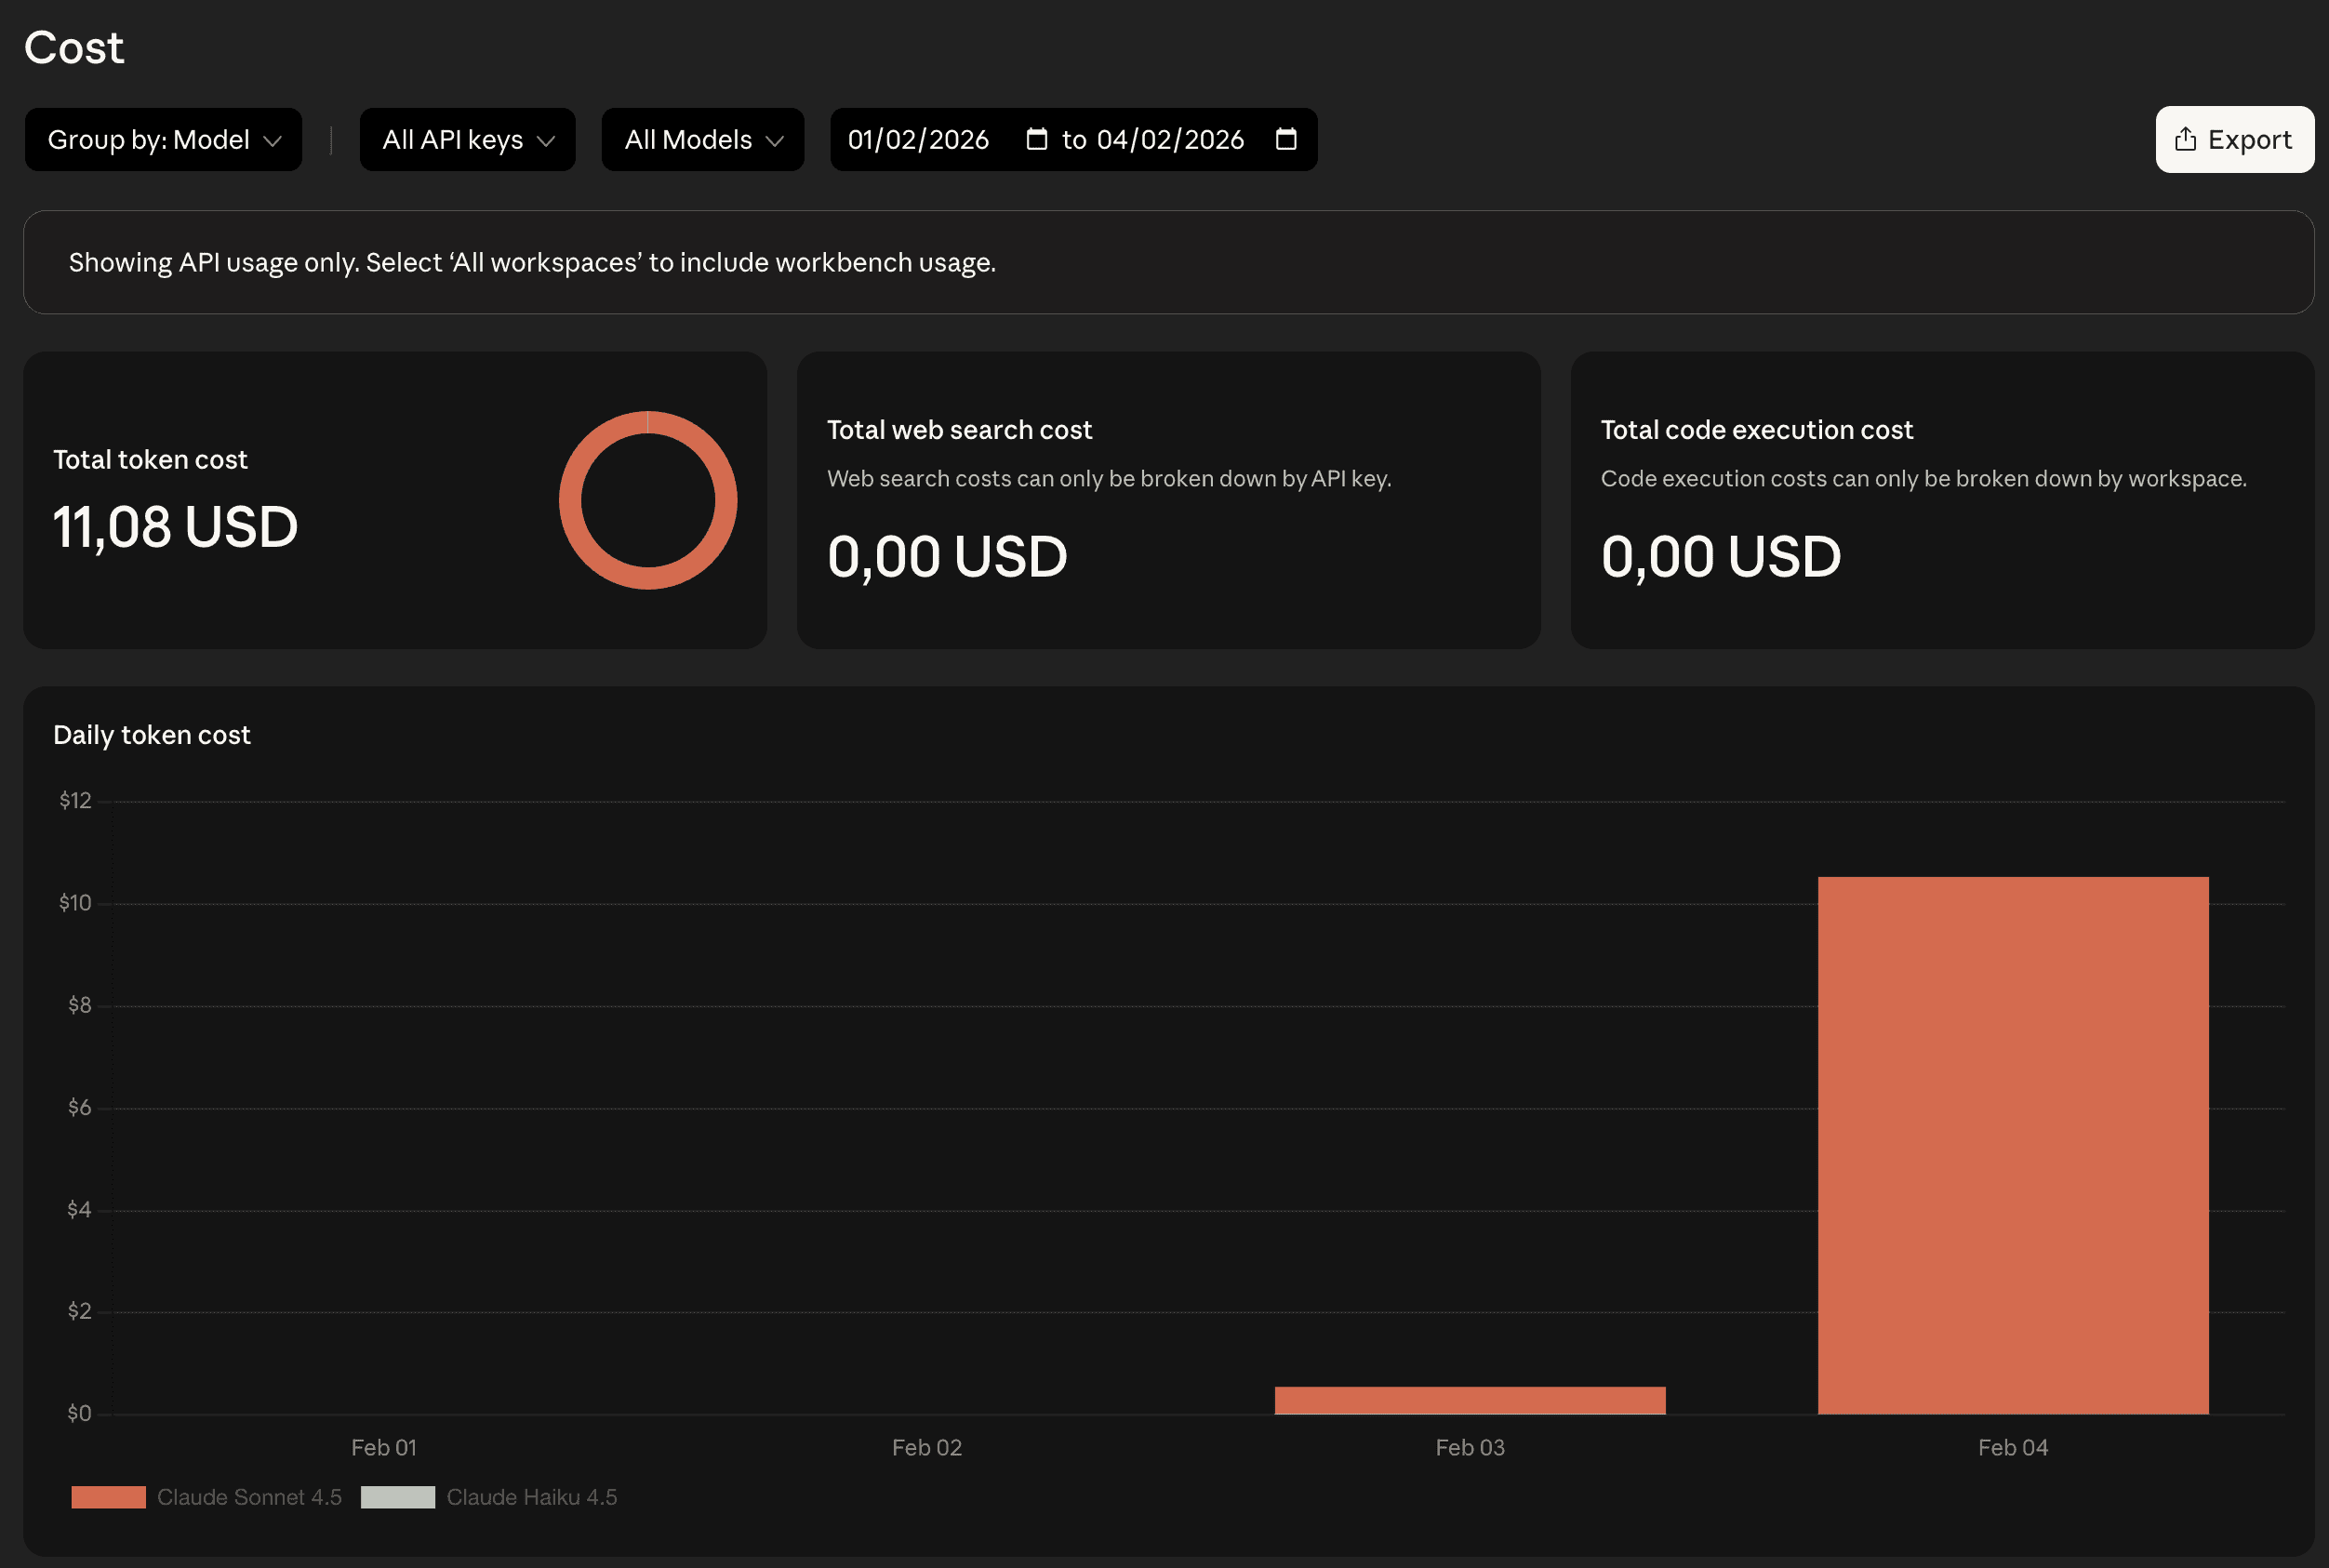Click the Feb 03 cost bar
Screen dimensions: 2329x1568
click(1469, 1400)
